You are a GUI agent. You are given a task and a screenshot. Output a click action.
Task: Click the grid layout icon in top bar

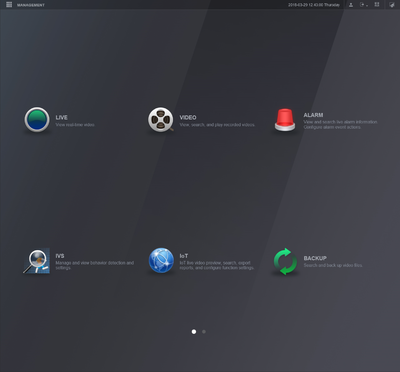pyautogui.click(x=377, y=5)
